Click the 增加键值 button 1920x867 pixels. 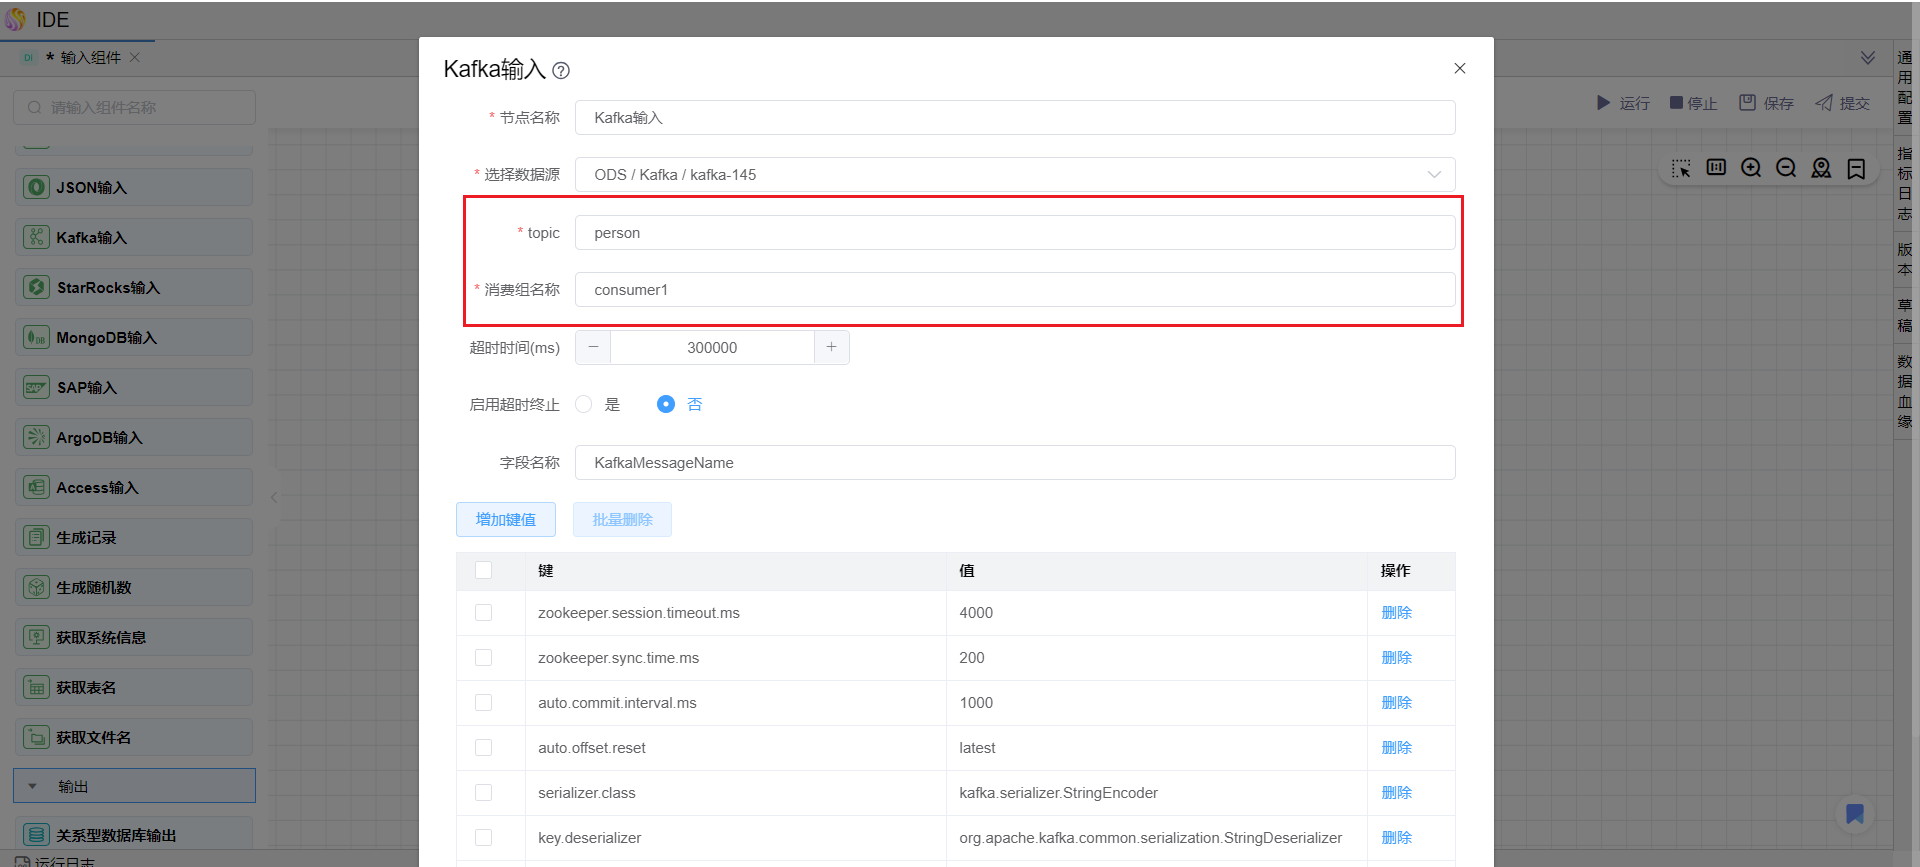[x=506, y=520]
